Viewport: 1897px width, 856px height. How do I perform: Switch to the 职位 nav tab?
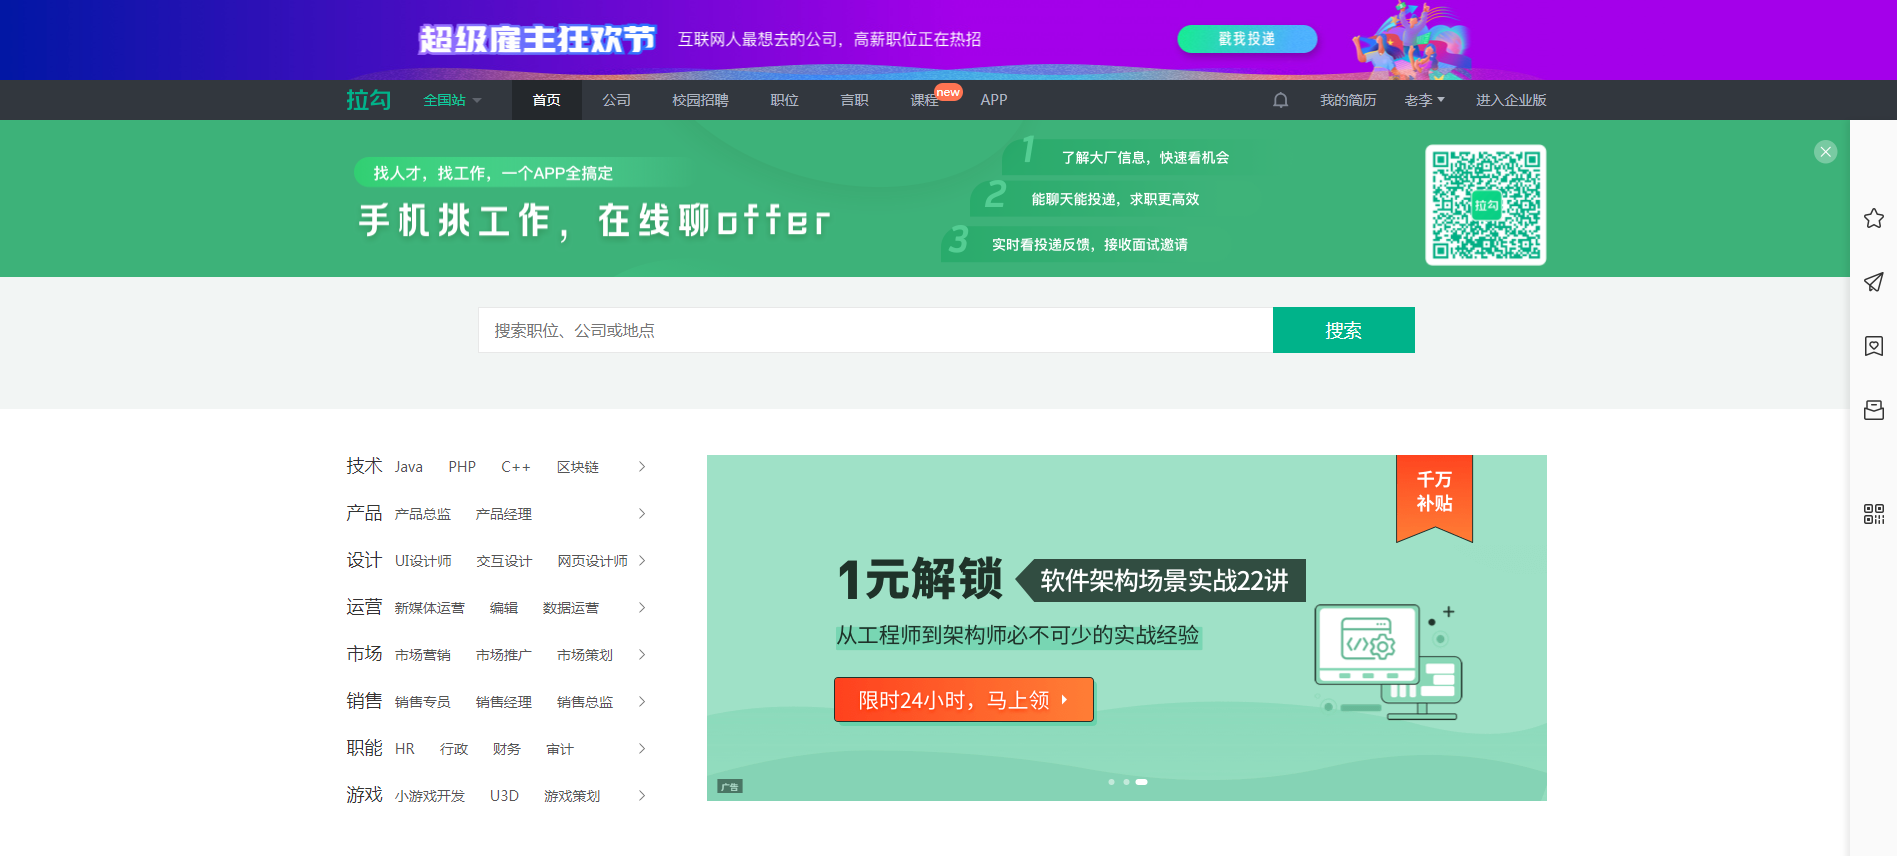pyautogui.click(x=784, y=100)
